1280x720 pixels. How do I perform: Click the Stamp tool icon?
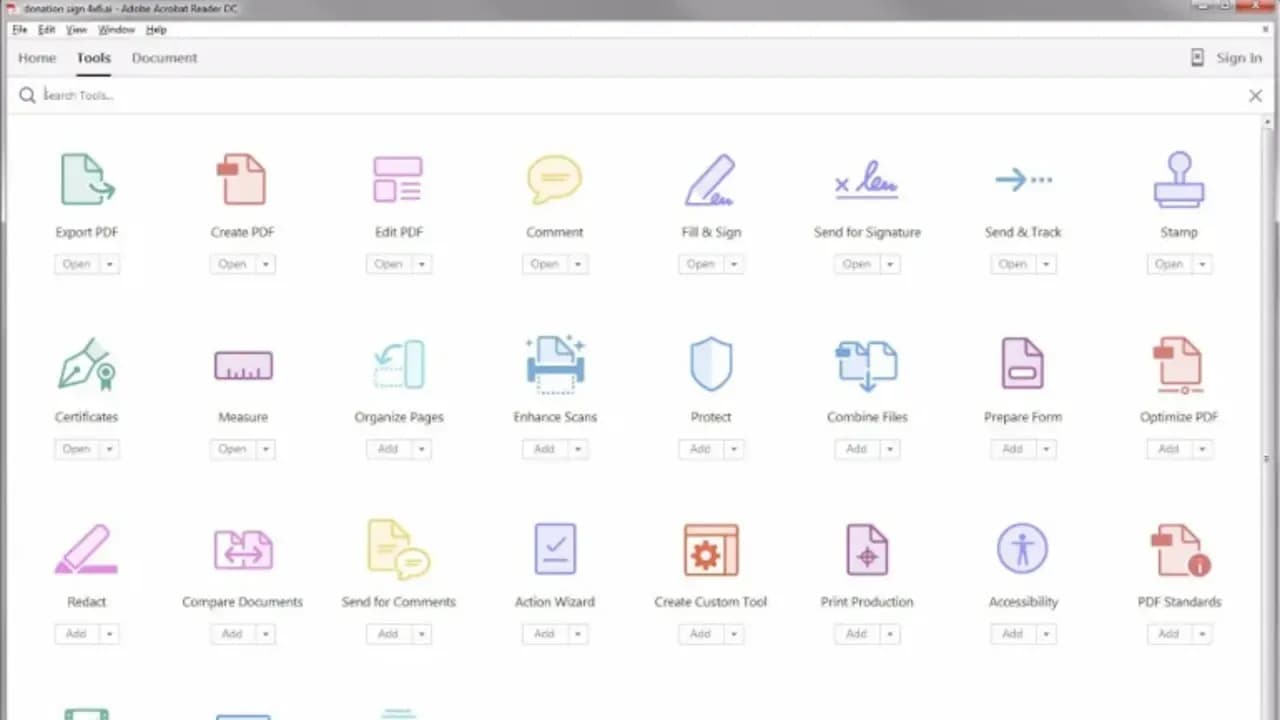[1179, 179]
